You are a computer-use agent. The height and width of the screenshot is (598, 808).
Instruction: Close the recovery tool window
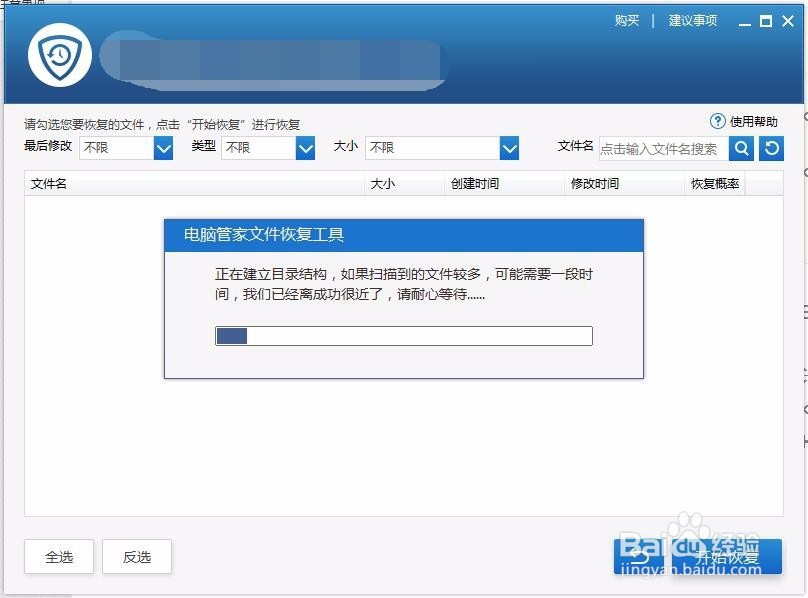(788, 21)
